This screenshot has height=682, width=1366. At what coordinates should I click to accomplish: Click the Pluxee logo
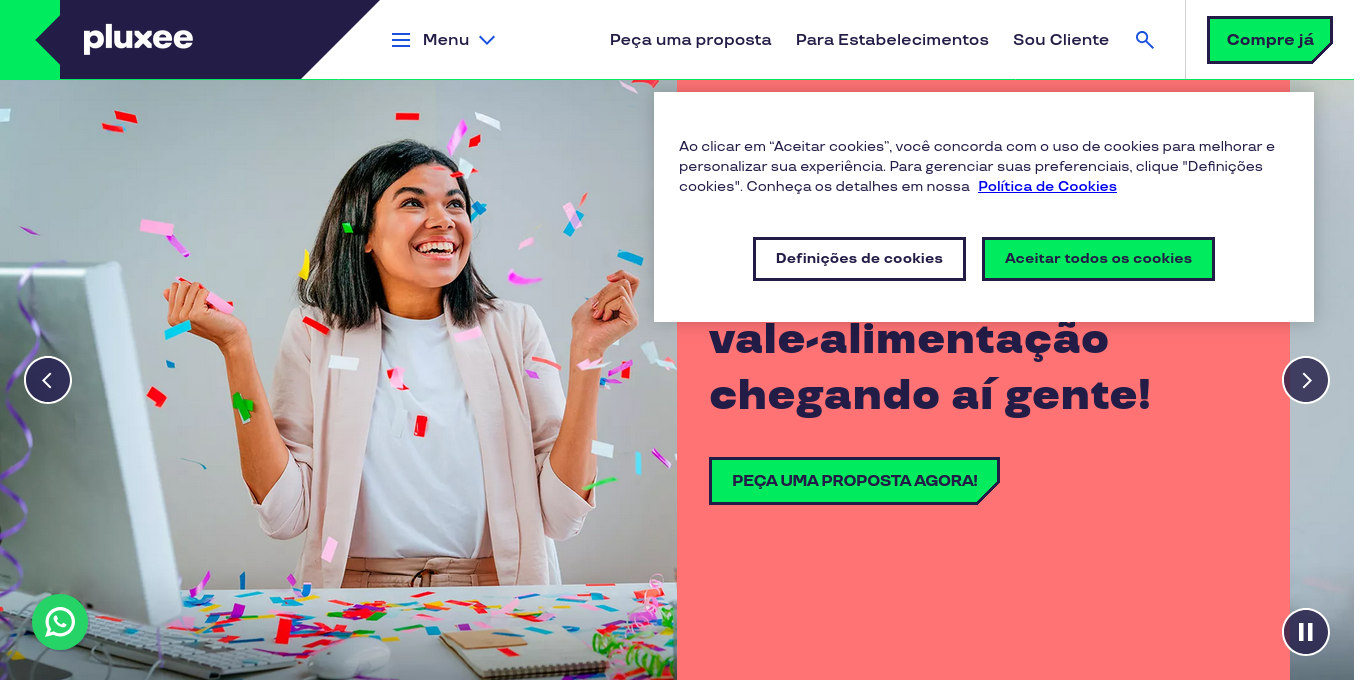[138, 39]
